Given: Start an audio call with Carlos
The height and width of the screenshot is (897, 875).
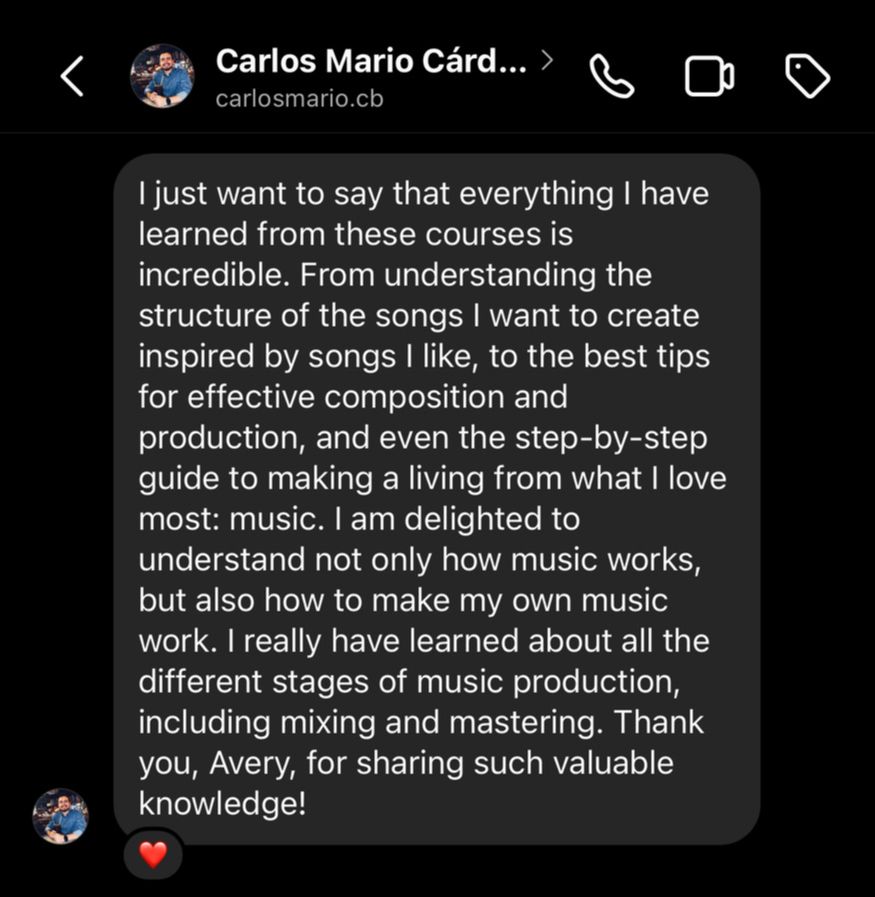Looking at the screenshot, I should (612, 77).
